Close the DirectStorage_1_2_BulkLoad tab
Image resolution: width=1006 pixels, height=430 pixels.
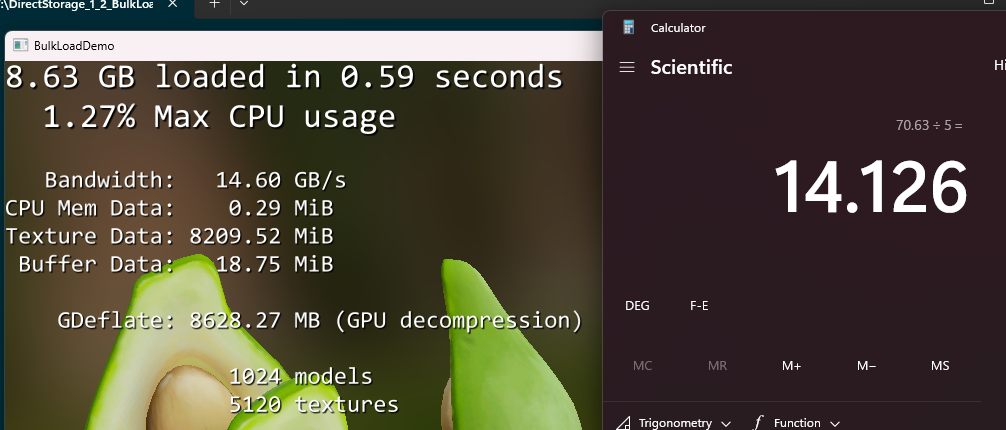(174, 5)
